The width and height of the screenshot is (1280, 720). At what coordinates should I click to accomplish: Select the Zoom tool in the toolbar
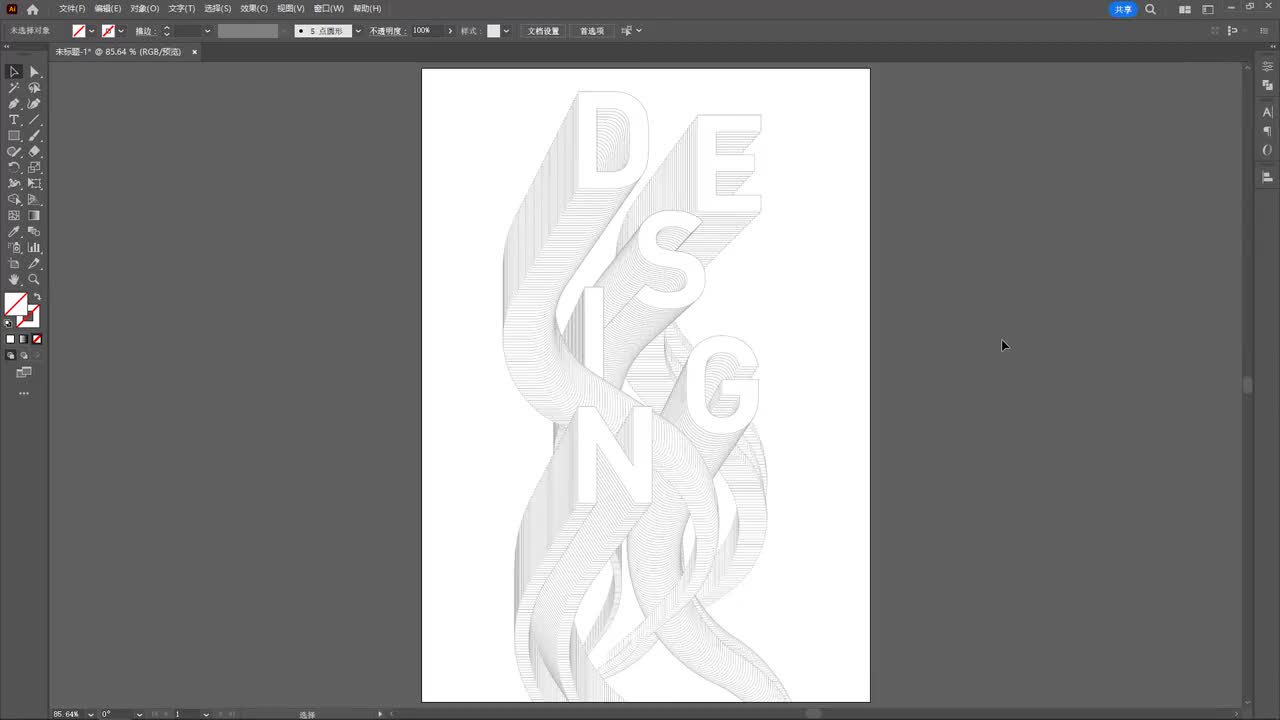tap(34, 280)
